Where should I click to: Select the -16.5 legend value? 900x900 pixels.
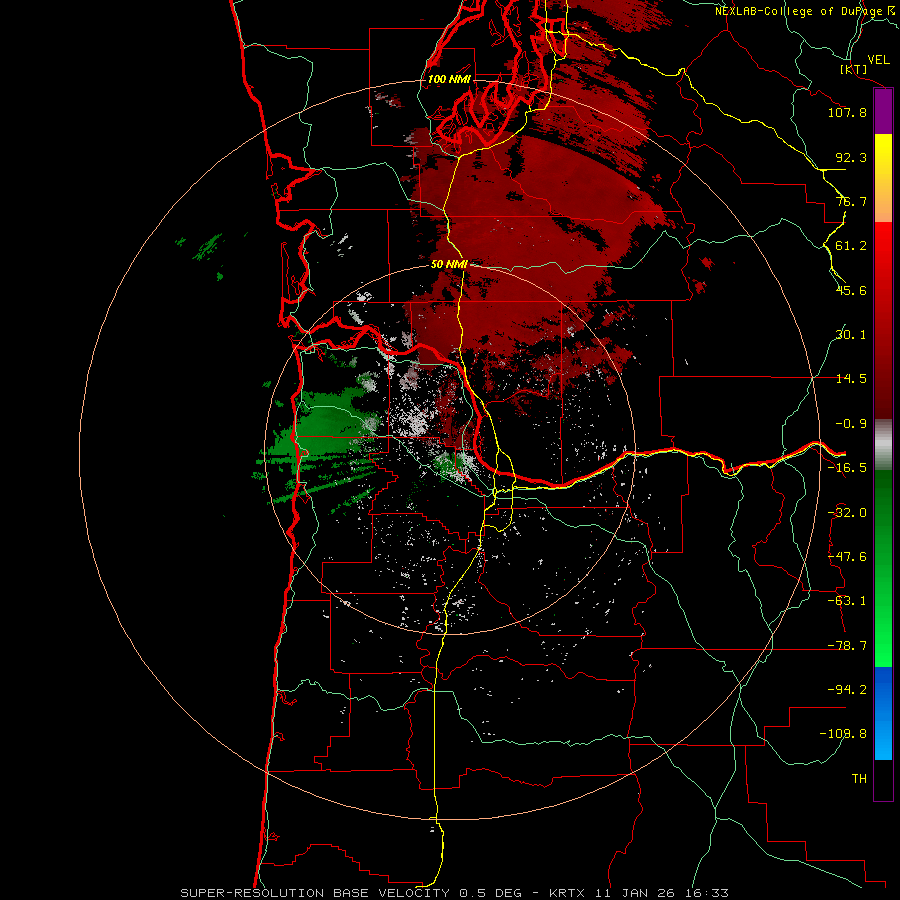tap(847, 468)
